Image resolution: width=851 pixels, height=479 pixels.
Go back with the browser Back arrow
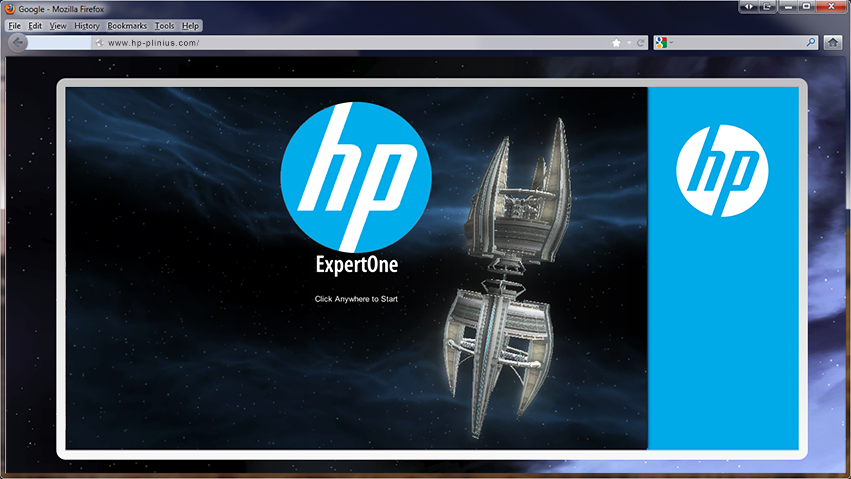coord(17,43)
